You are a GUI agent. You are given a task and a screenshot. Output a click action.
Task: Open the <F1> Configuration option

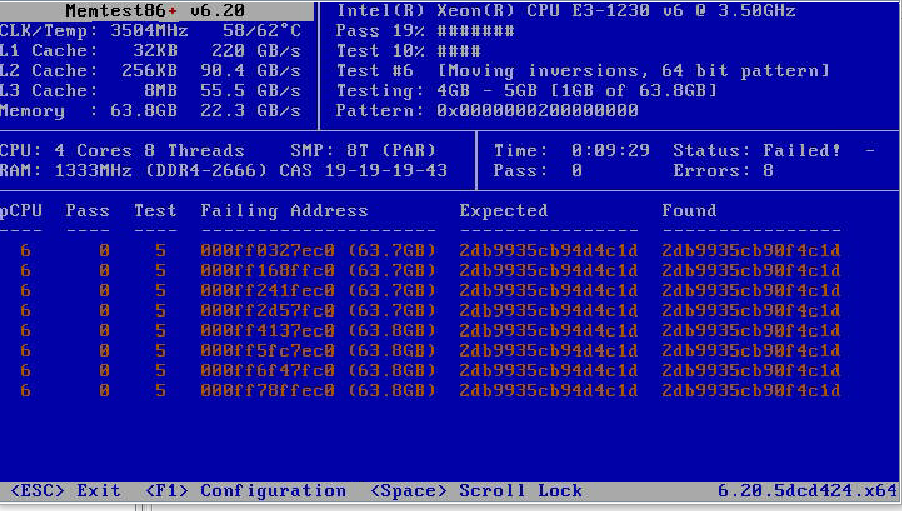[245, 491]
